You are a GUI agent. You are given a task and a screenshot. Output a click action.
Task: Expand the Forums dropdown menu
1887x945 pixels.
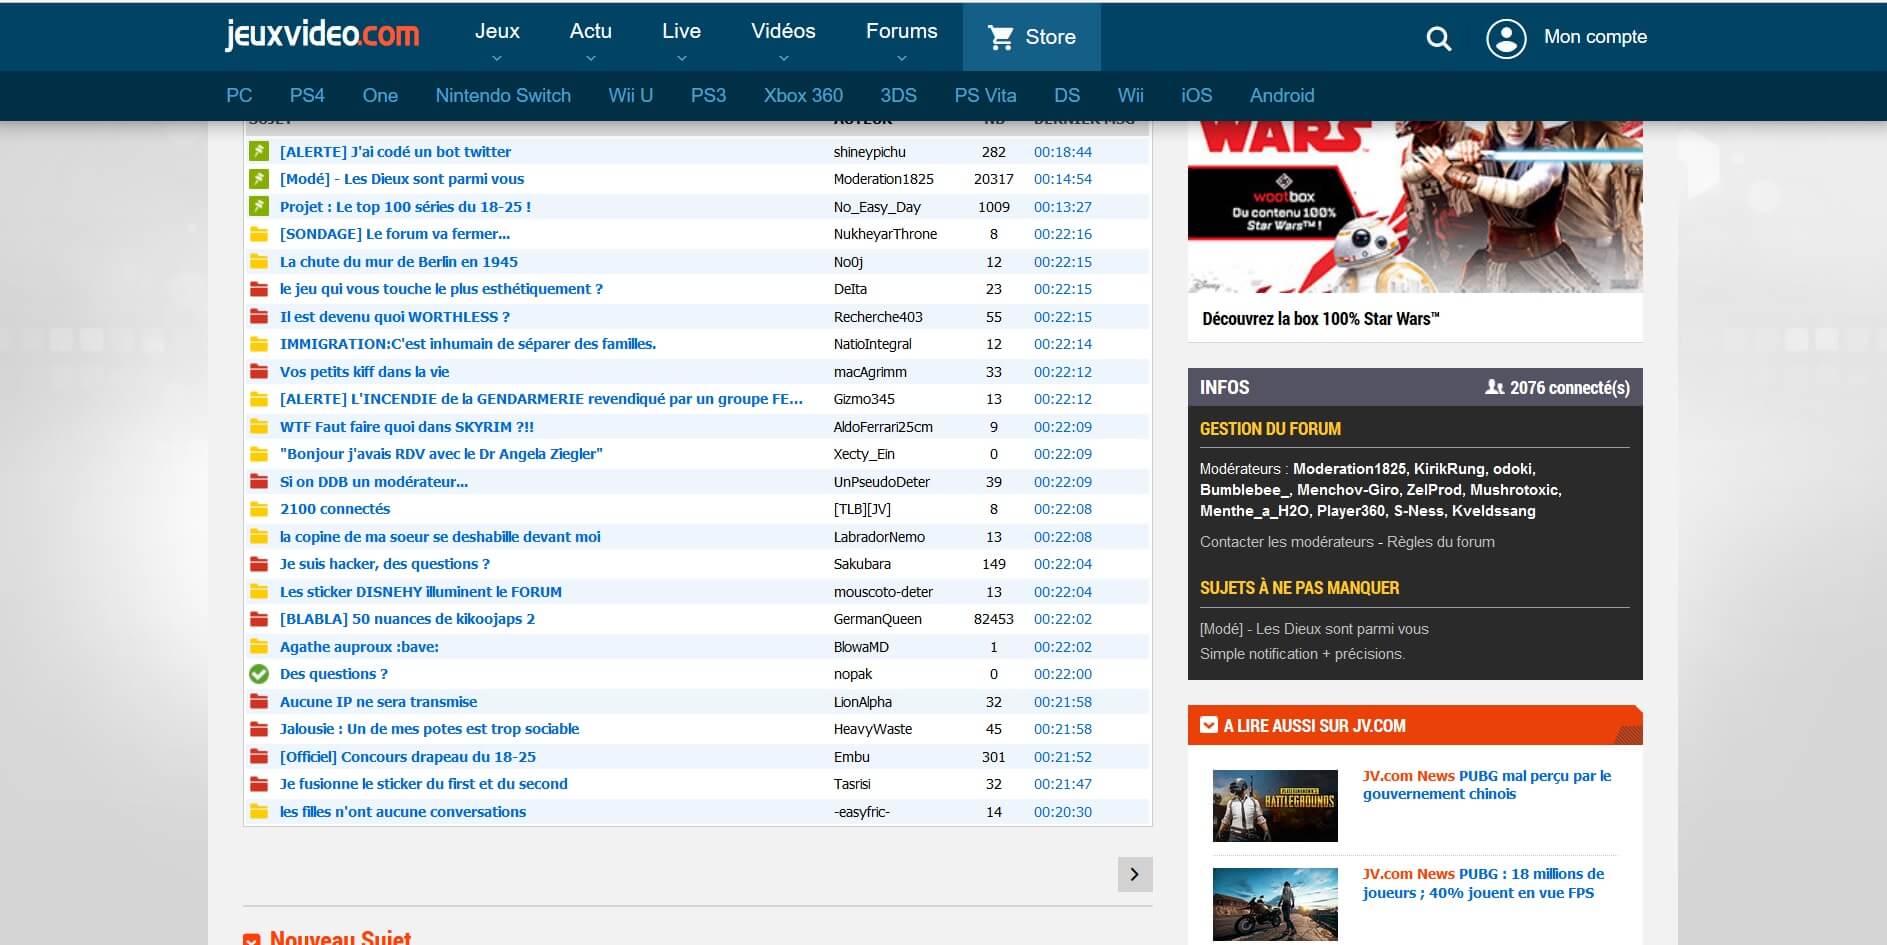(x=901, y=40)
